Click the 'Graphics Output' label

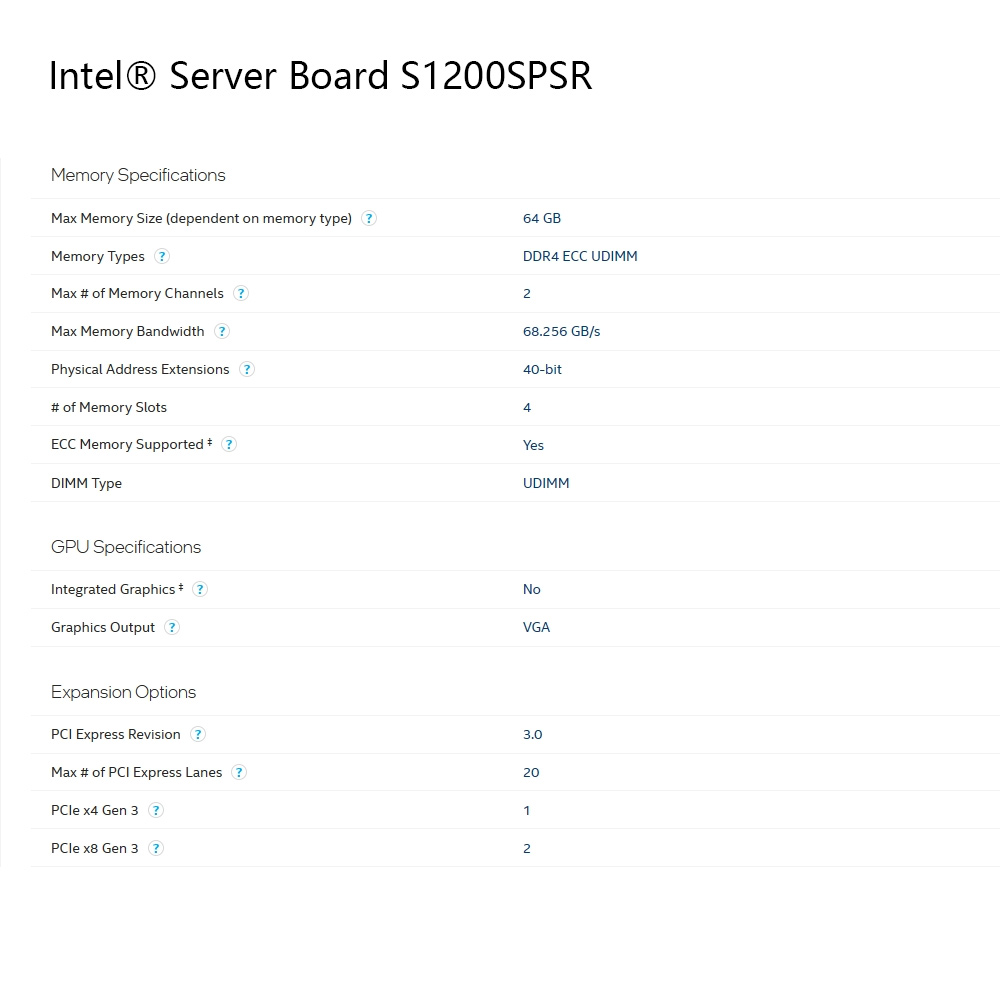pos(103,628)
